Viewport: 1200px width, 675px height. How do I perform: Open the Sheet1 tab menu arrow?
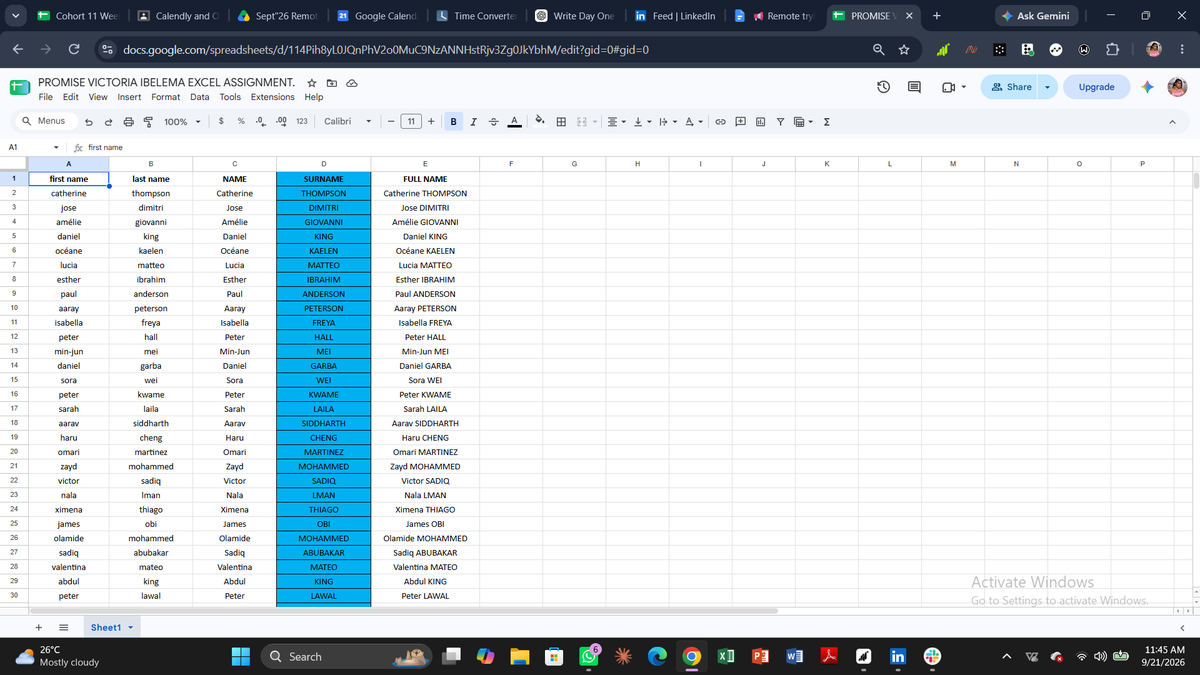point(130,628)
